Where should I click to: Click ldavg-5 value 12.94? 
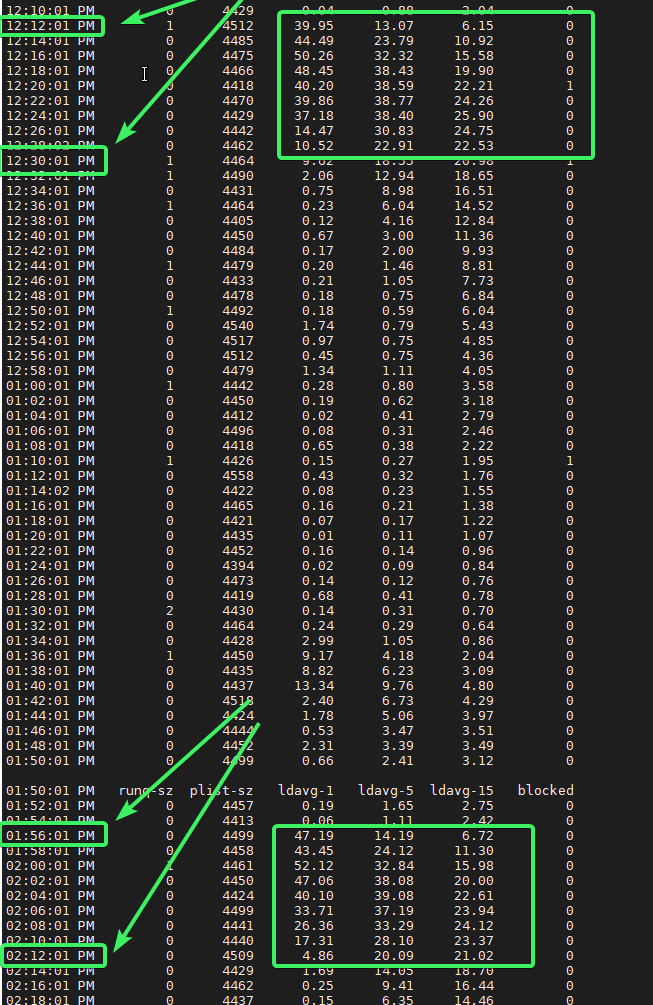393,176
